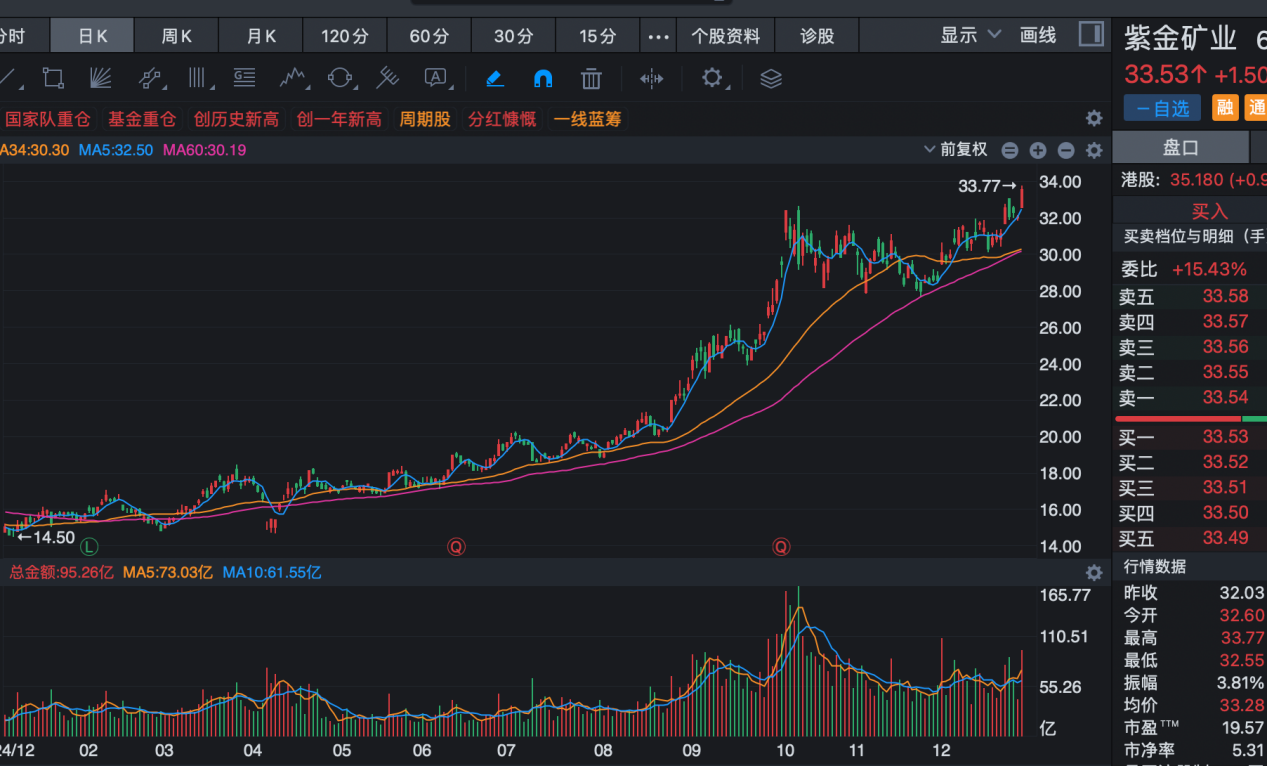1267x766 pixels.
Task: Select the text annotation tool
Action: (436, 78)
